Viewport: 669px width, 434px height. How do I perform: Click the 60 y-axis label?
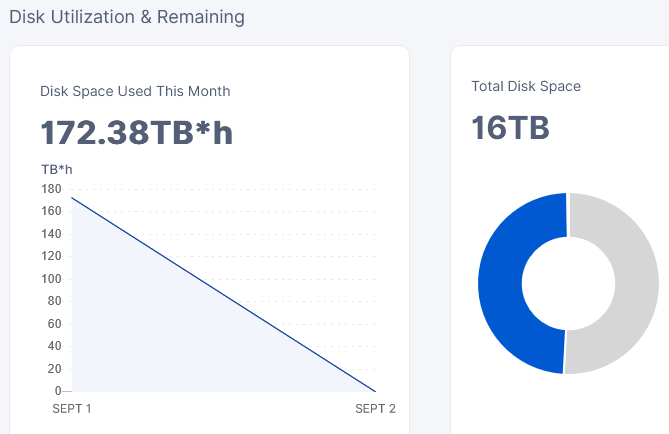(54, 324)
